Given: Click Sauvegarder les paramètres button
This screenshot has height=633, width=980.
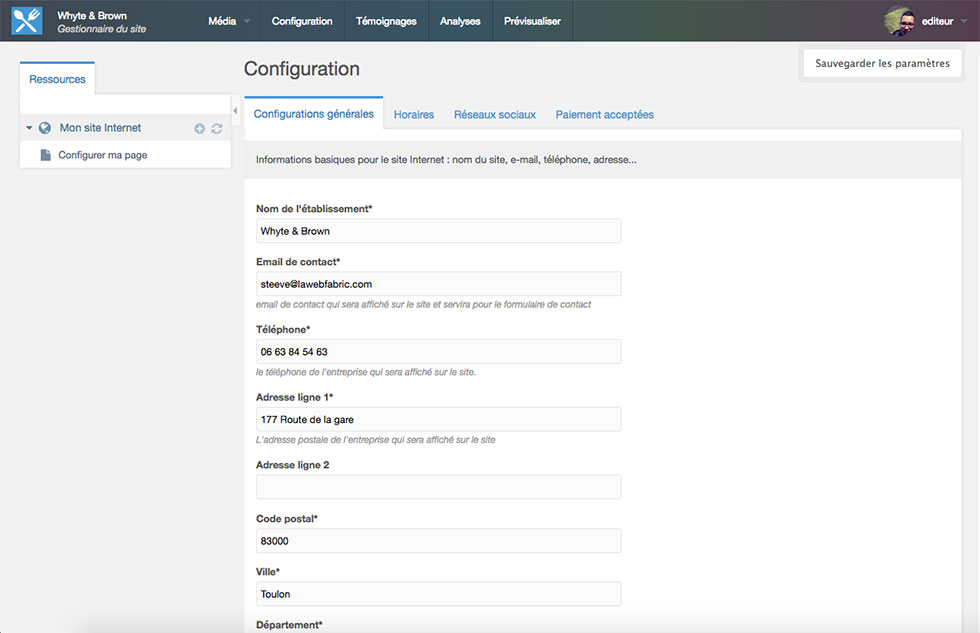Looking at the screenshot, I should coord(882,63).
